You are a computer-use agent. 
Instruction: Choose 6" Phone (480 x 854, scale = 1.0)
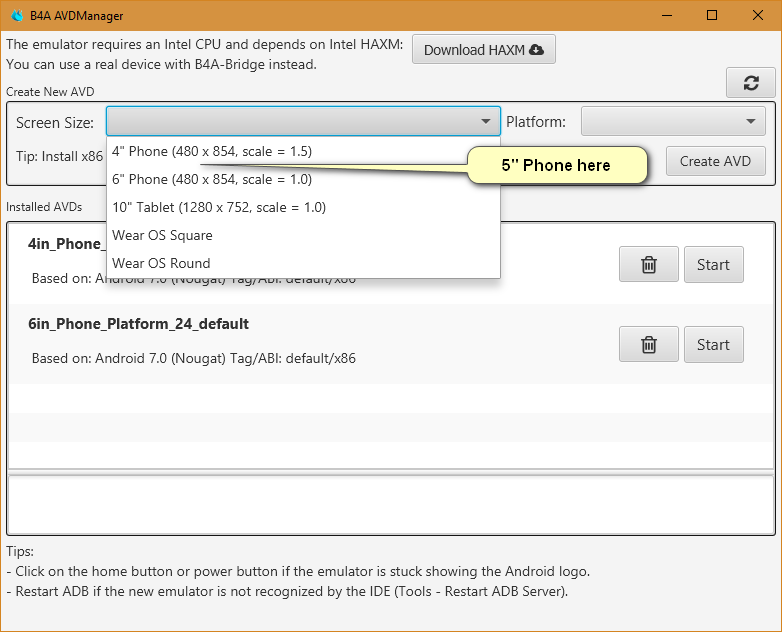coord(303,179)
